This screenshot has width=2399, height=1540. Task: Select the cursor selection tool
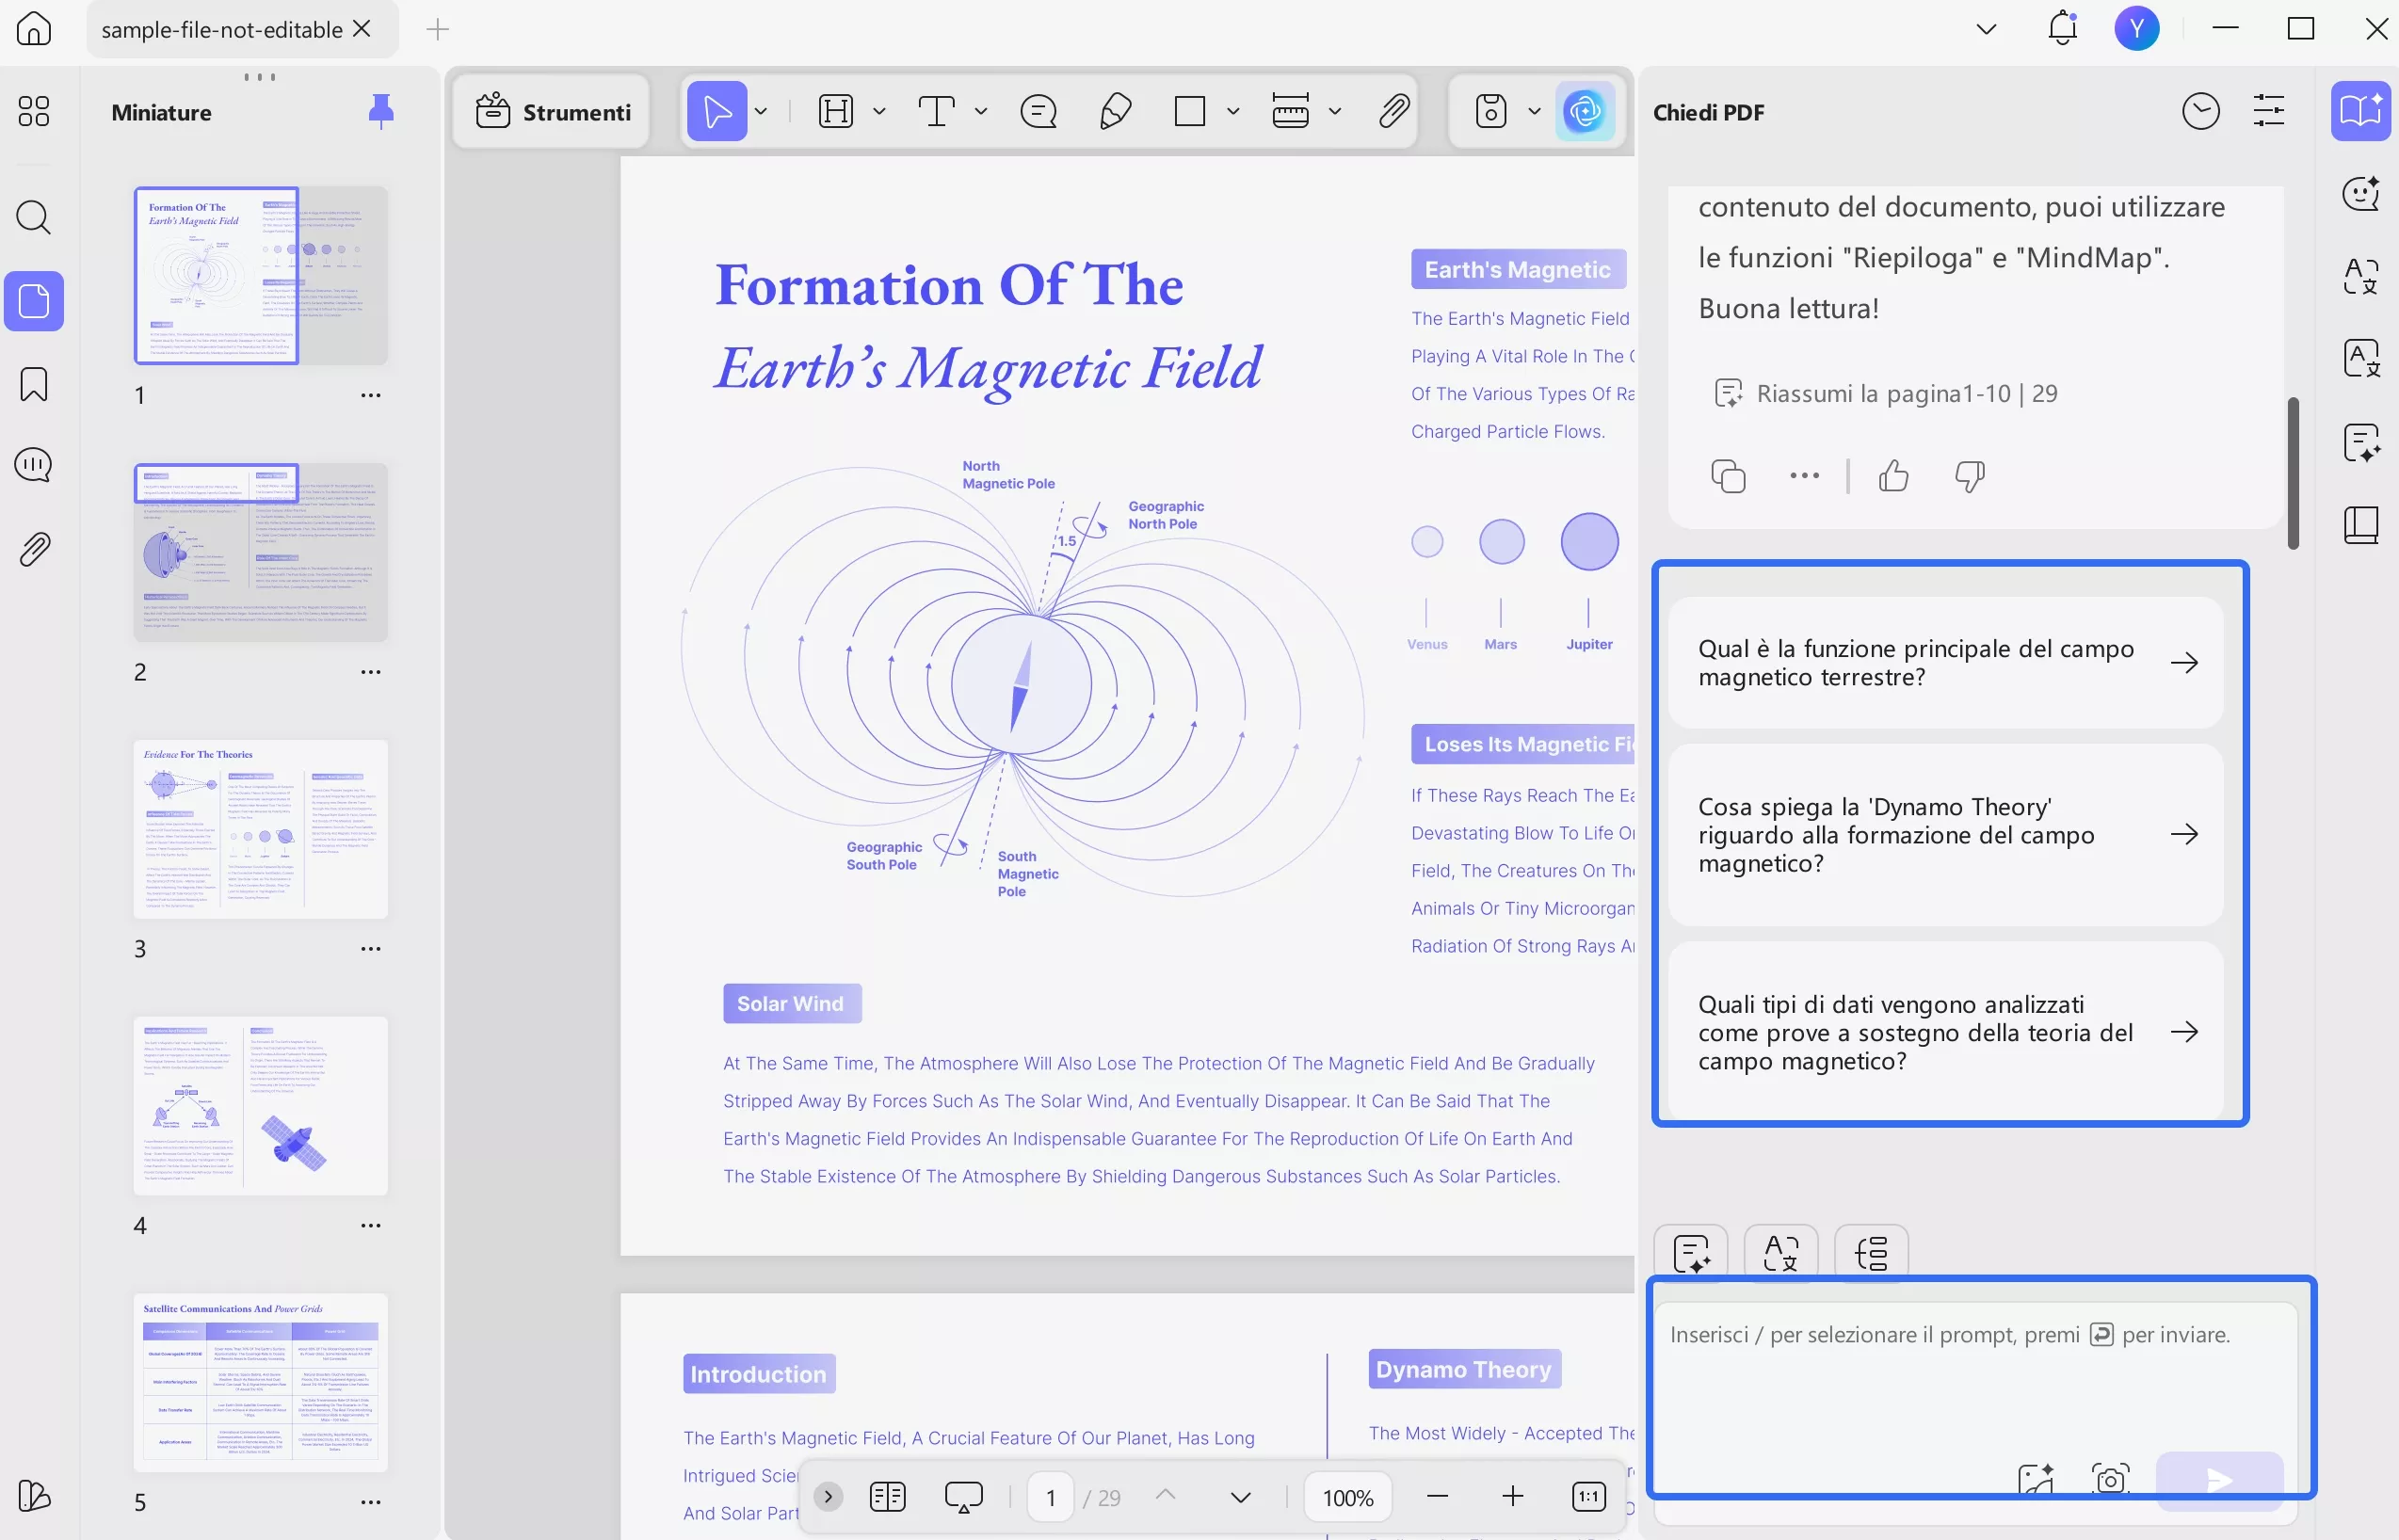click(717, 111)
